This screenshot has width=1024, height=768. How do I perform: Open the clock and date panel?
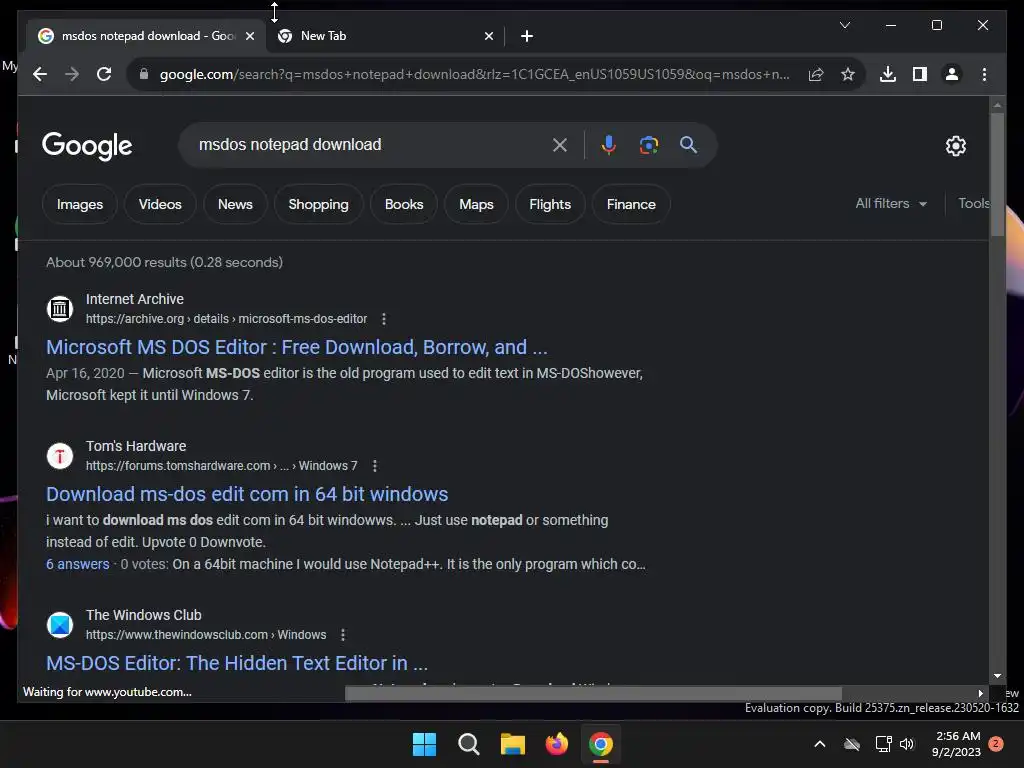pyautogui.click(x=957, y=744)
